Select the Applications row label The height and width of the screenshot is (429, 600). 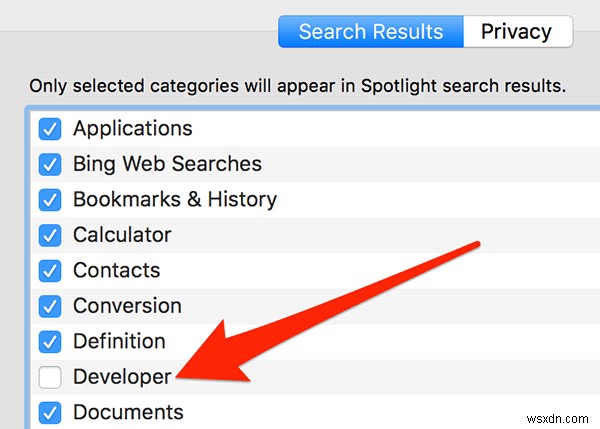coord(132,129)
